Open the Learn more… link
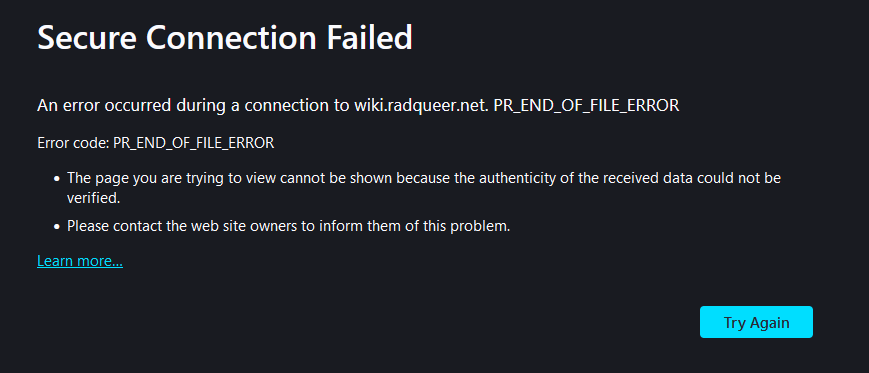 (80, 260)
